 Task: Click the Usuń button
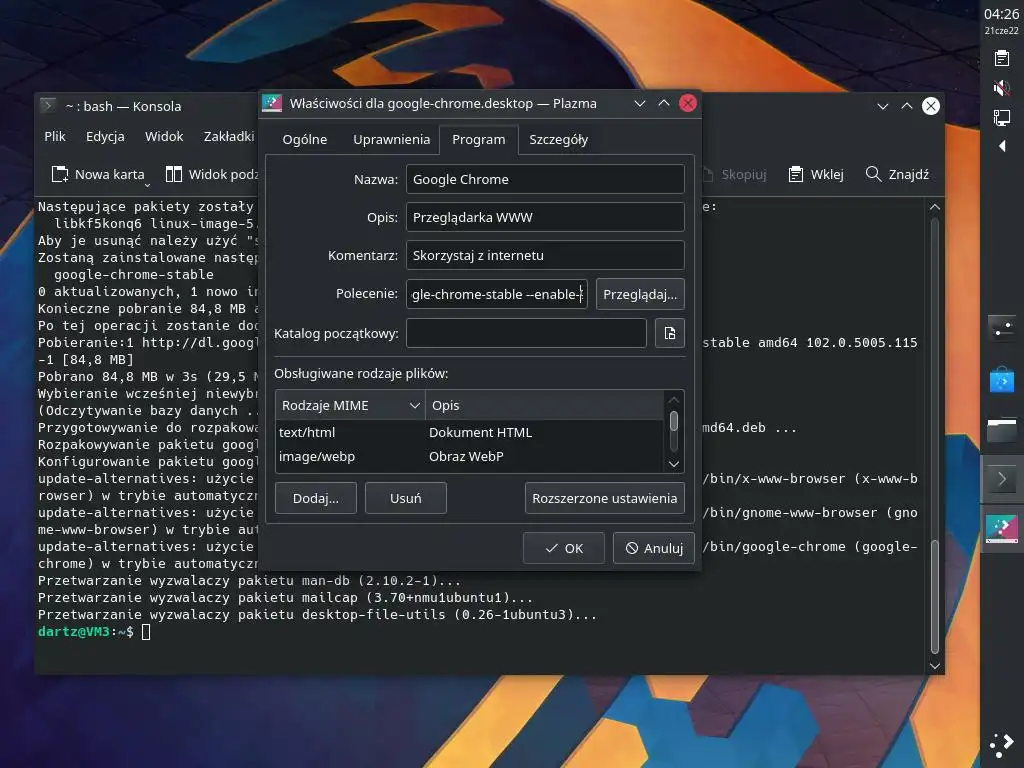(x=406, y=498)
